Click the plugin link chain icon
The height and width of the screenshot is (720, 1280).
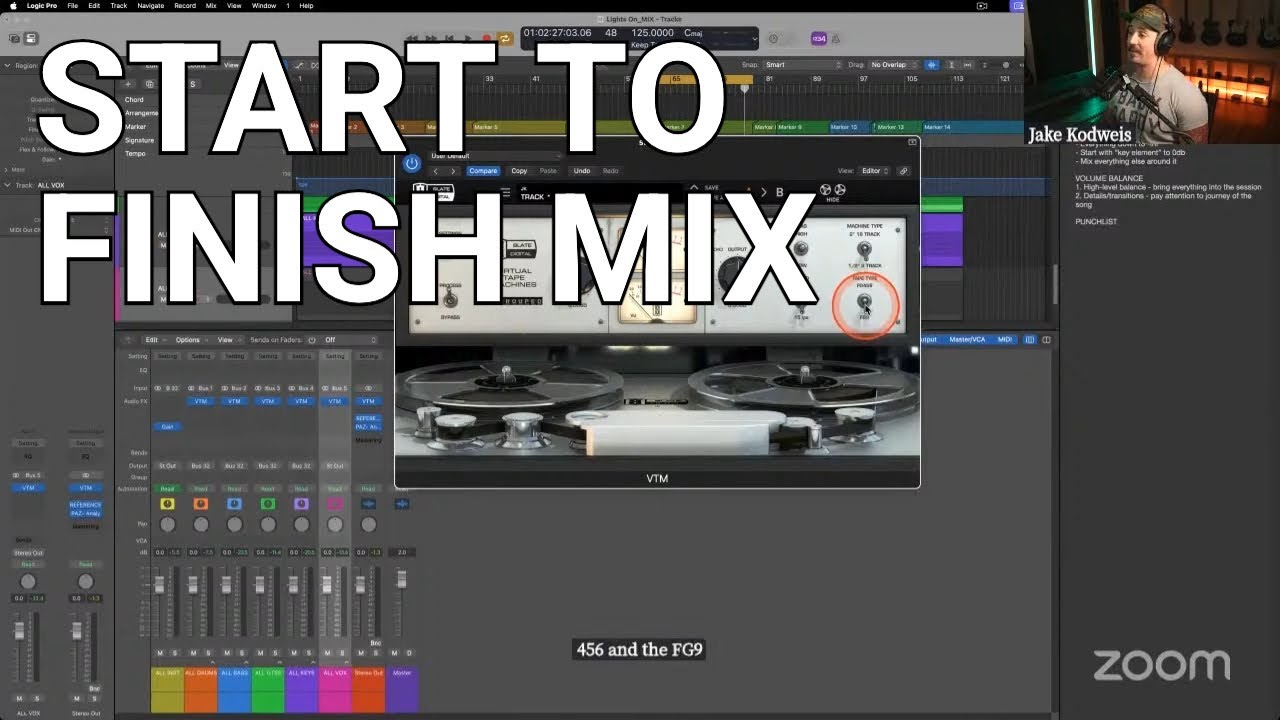[904, 171]
